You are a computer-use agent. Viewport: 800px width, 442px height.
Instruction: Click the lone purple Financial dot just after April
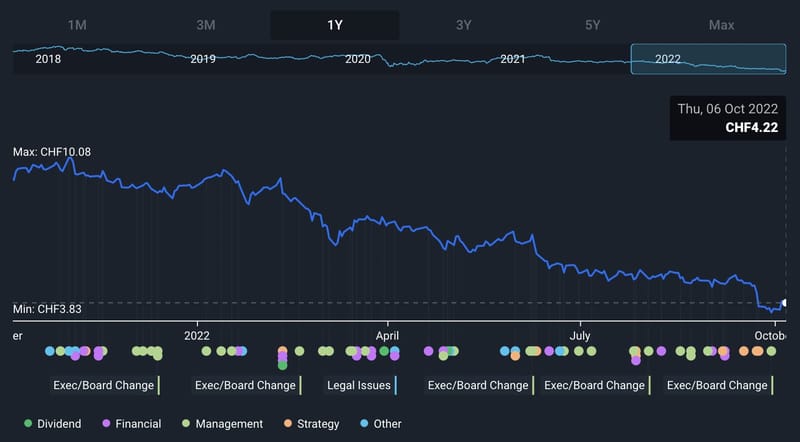point(429,351)
